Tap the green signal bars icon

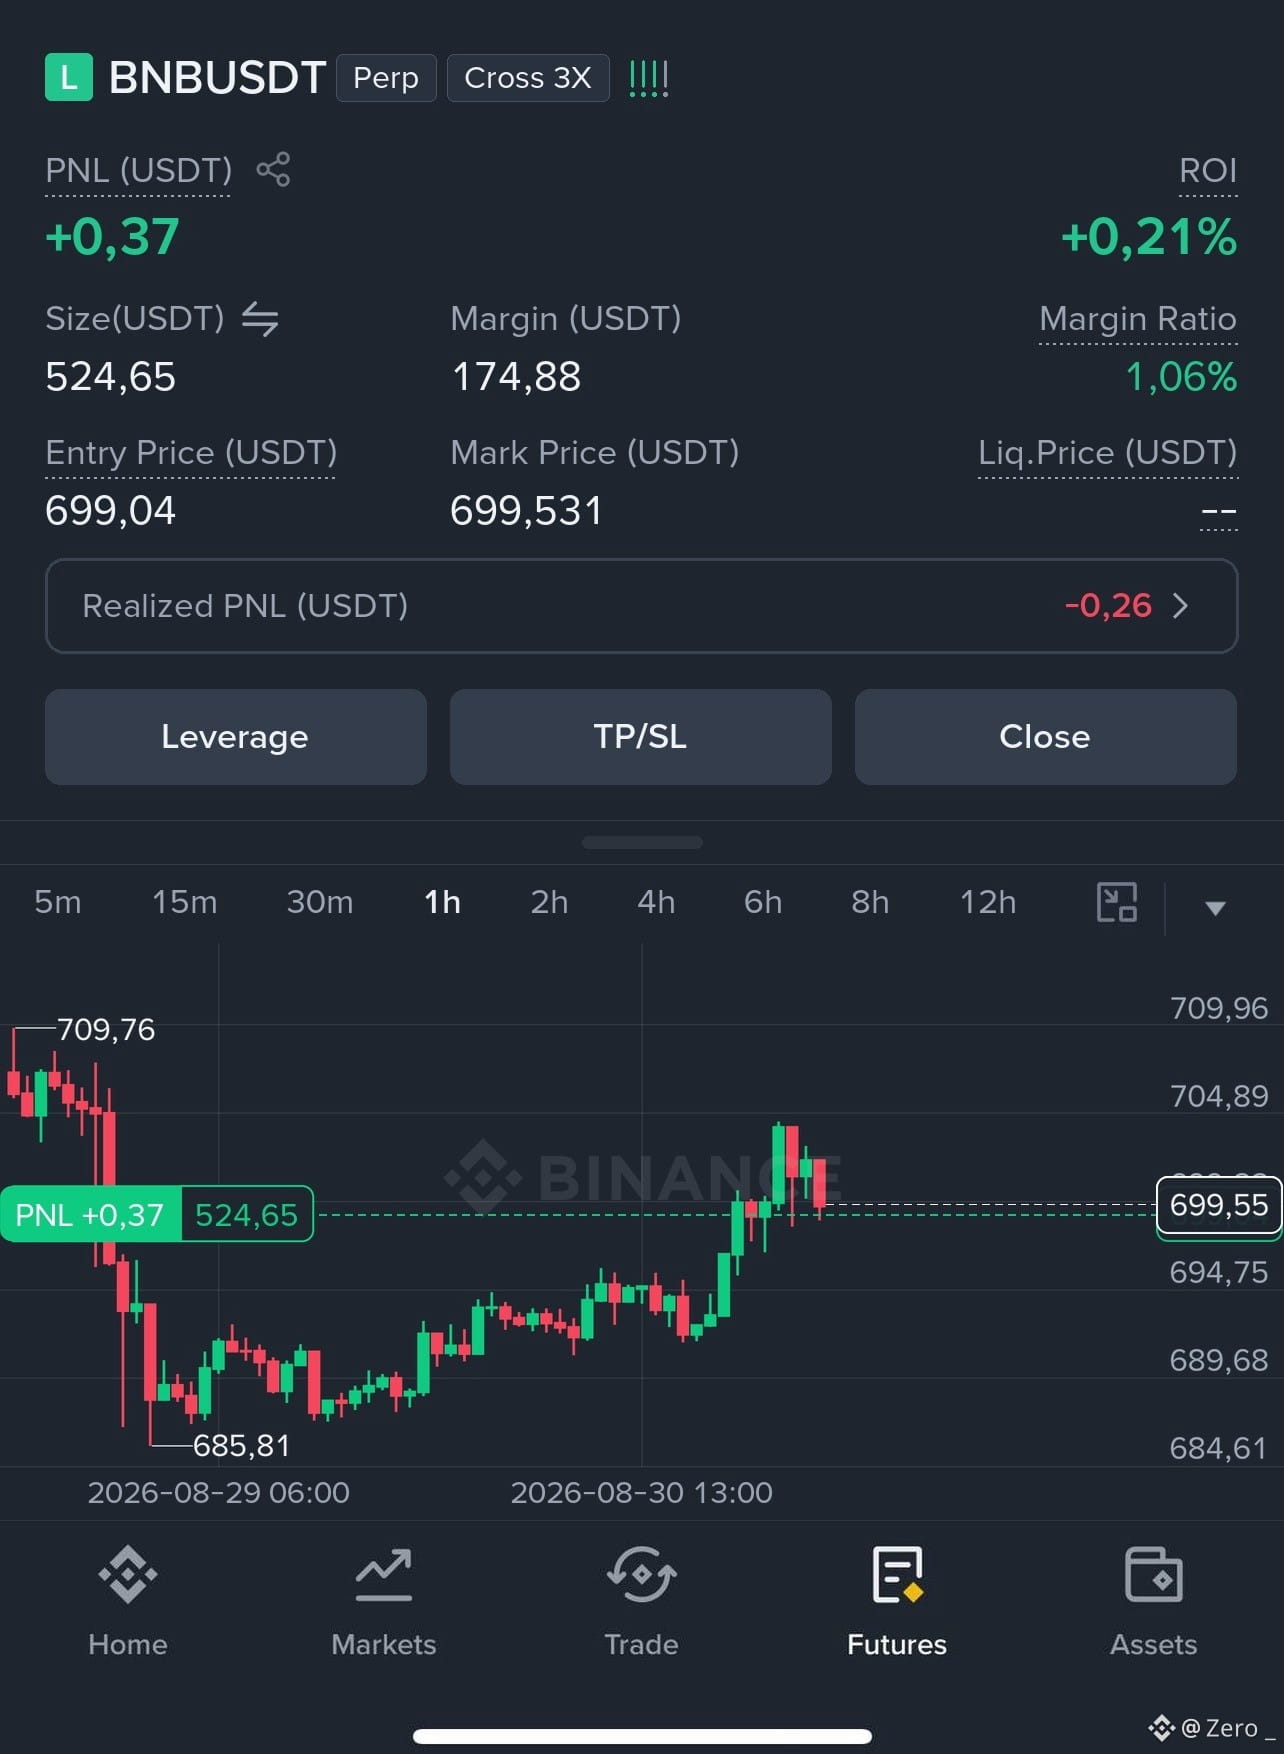coord(649,78)
